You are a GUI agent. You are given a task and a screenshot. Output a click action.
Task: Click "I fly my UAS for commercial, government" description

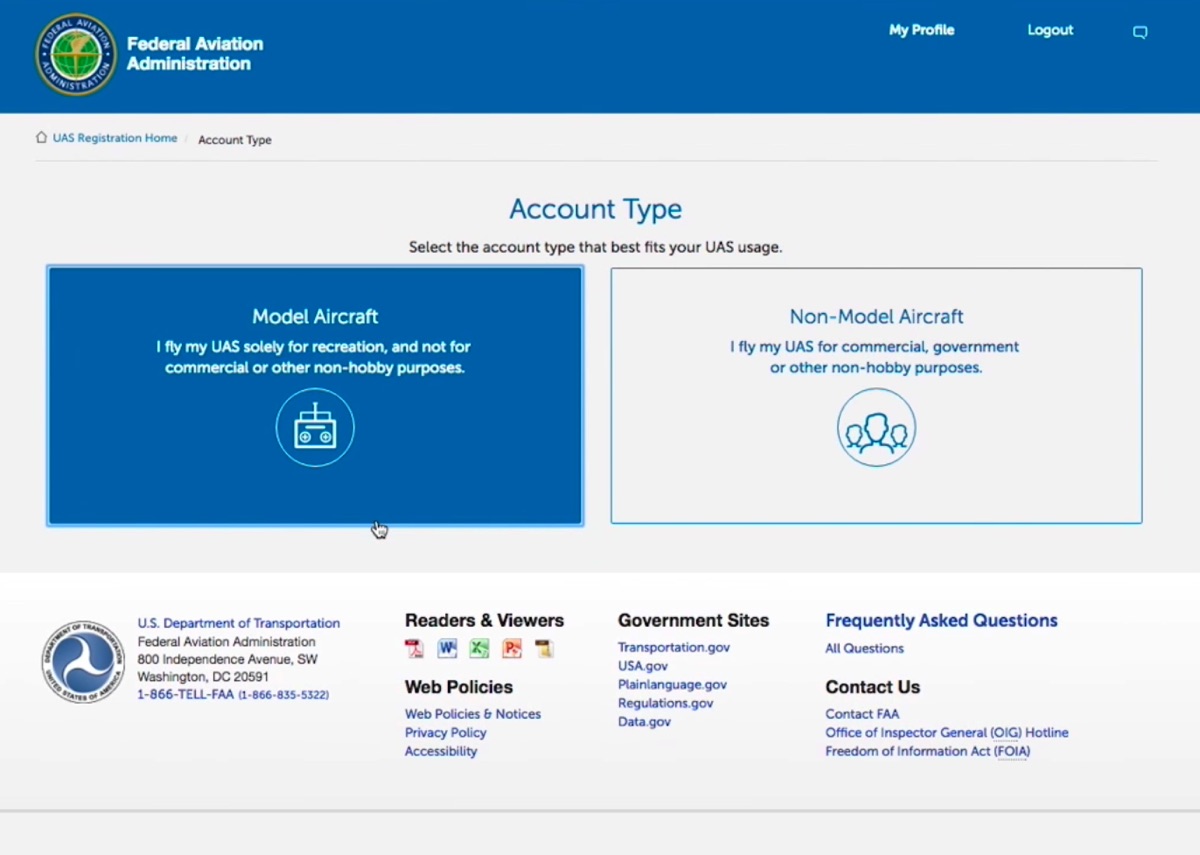pos(875,357)
